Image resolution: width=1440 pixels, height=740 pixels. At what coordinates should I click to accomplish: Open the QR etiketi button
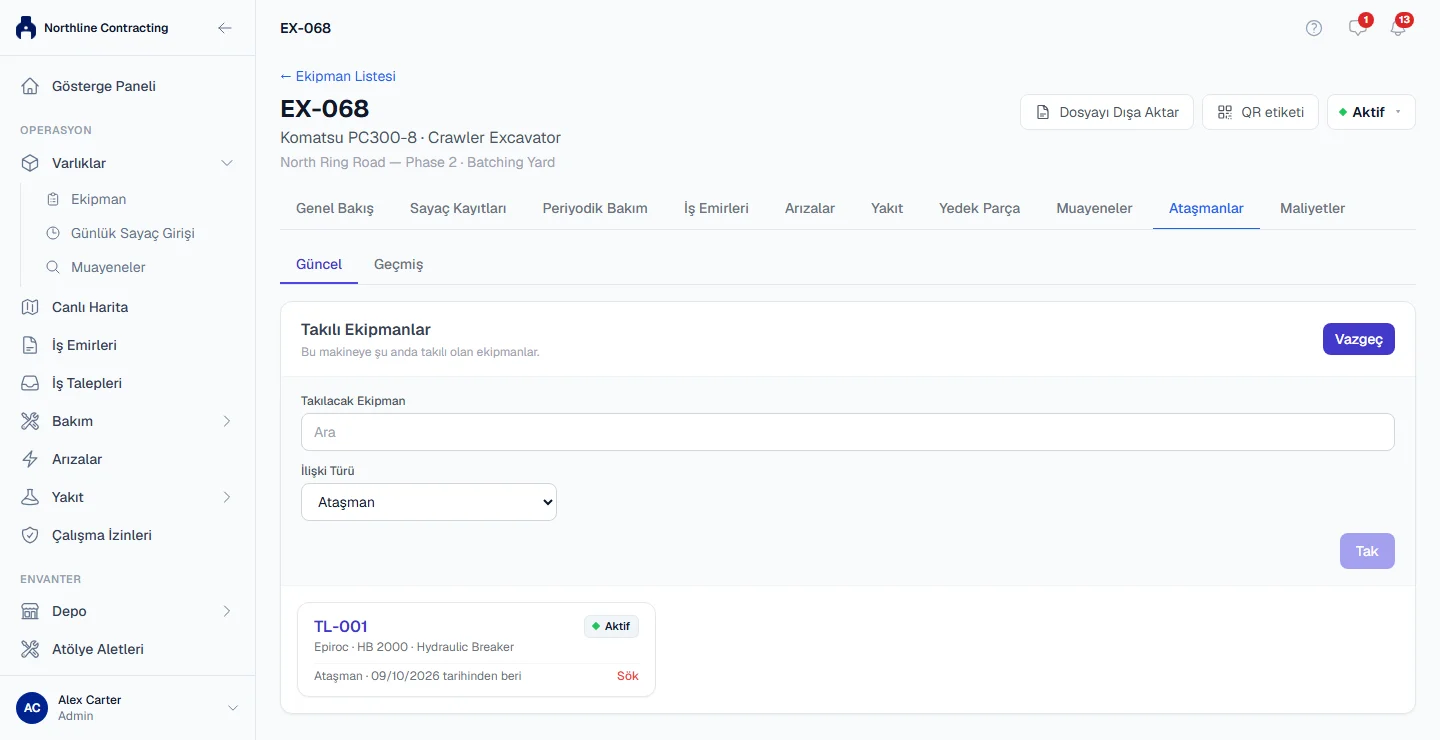1260,112
